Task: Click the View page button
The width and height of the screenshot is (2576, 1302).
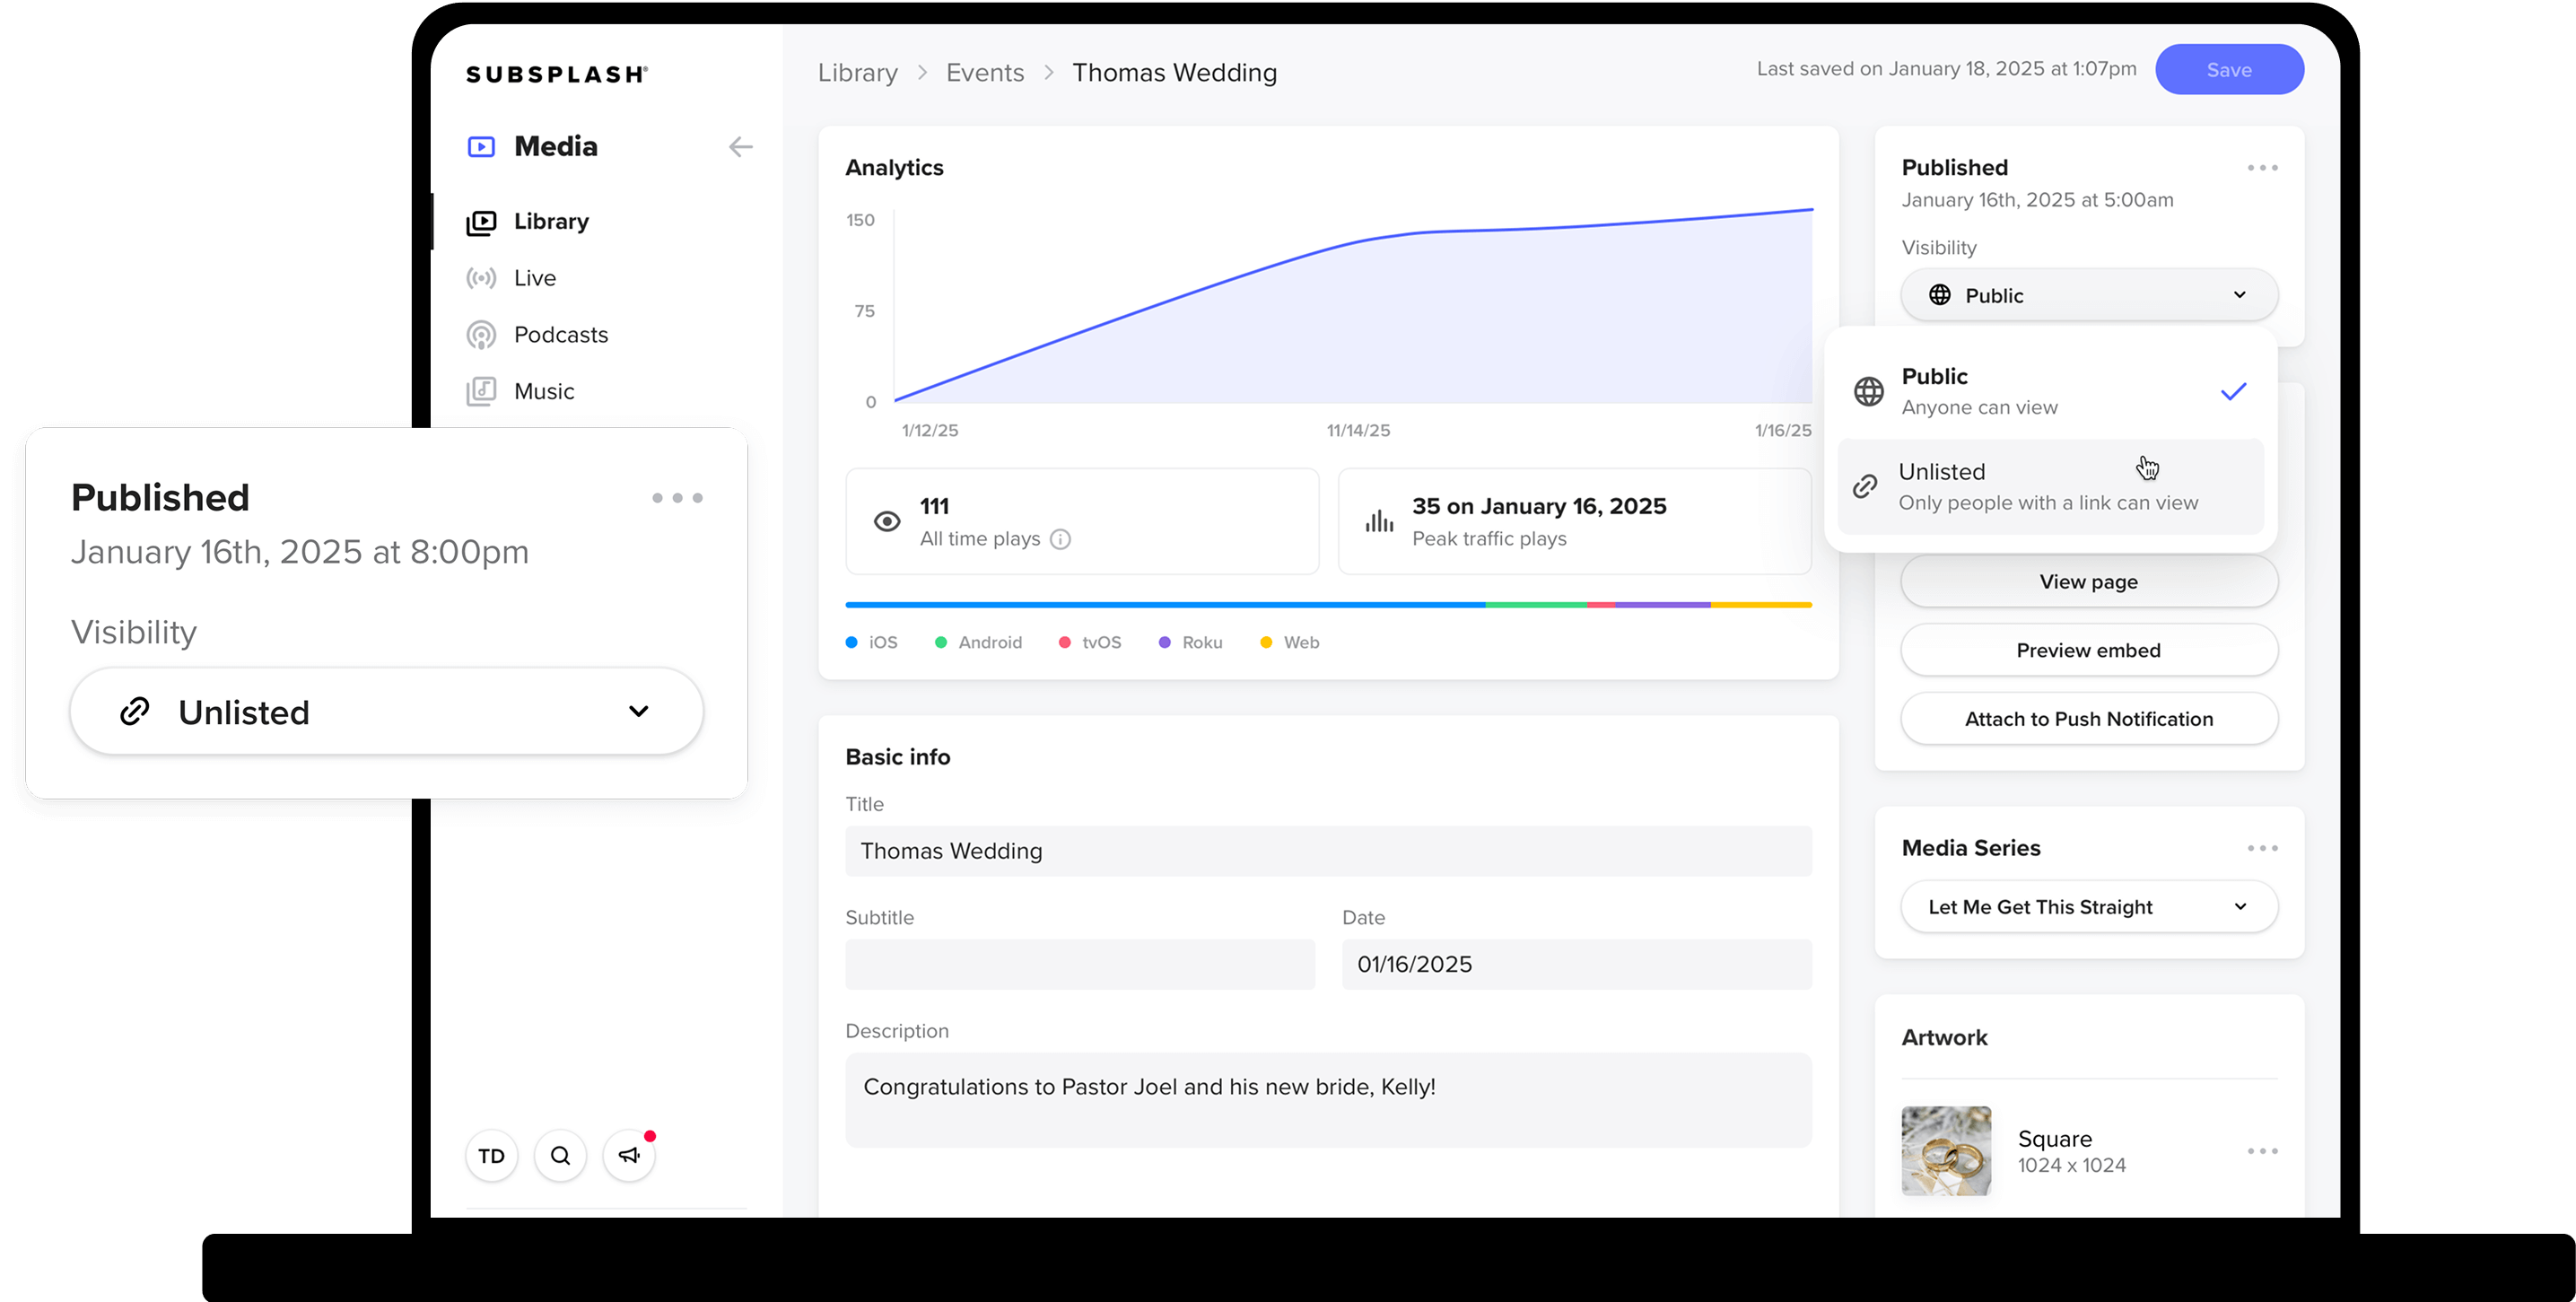Action: pos(2089,581)
